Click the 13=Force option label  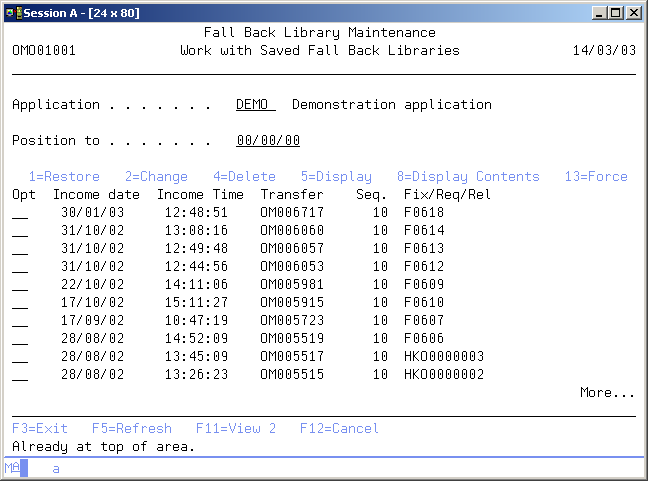coord(596,177)
